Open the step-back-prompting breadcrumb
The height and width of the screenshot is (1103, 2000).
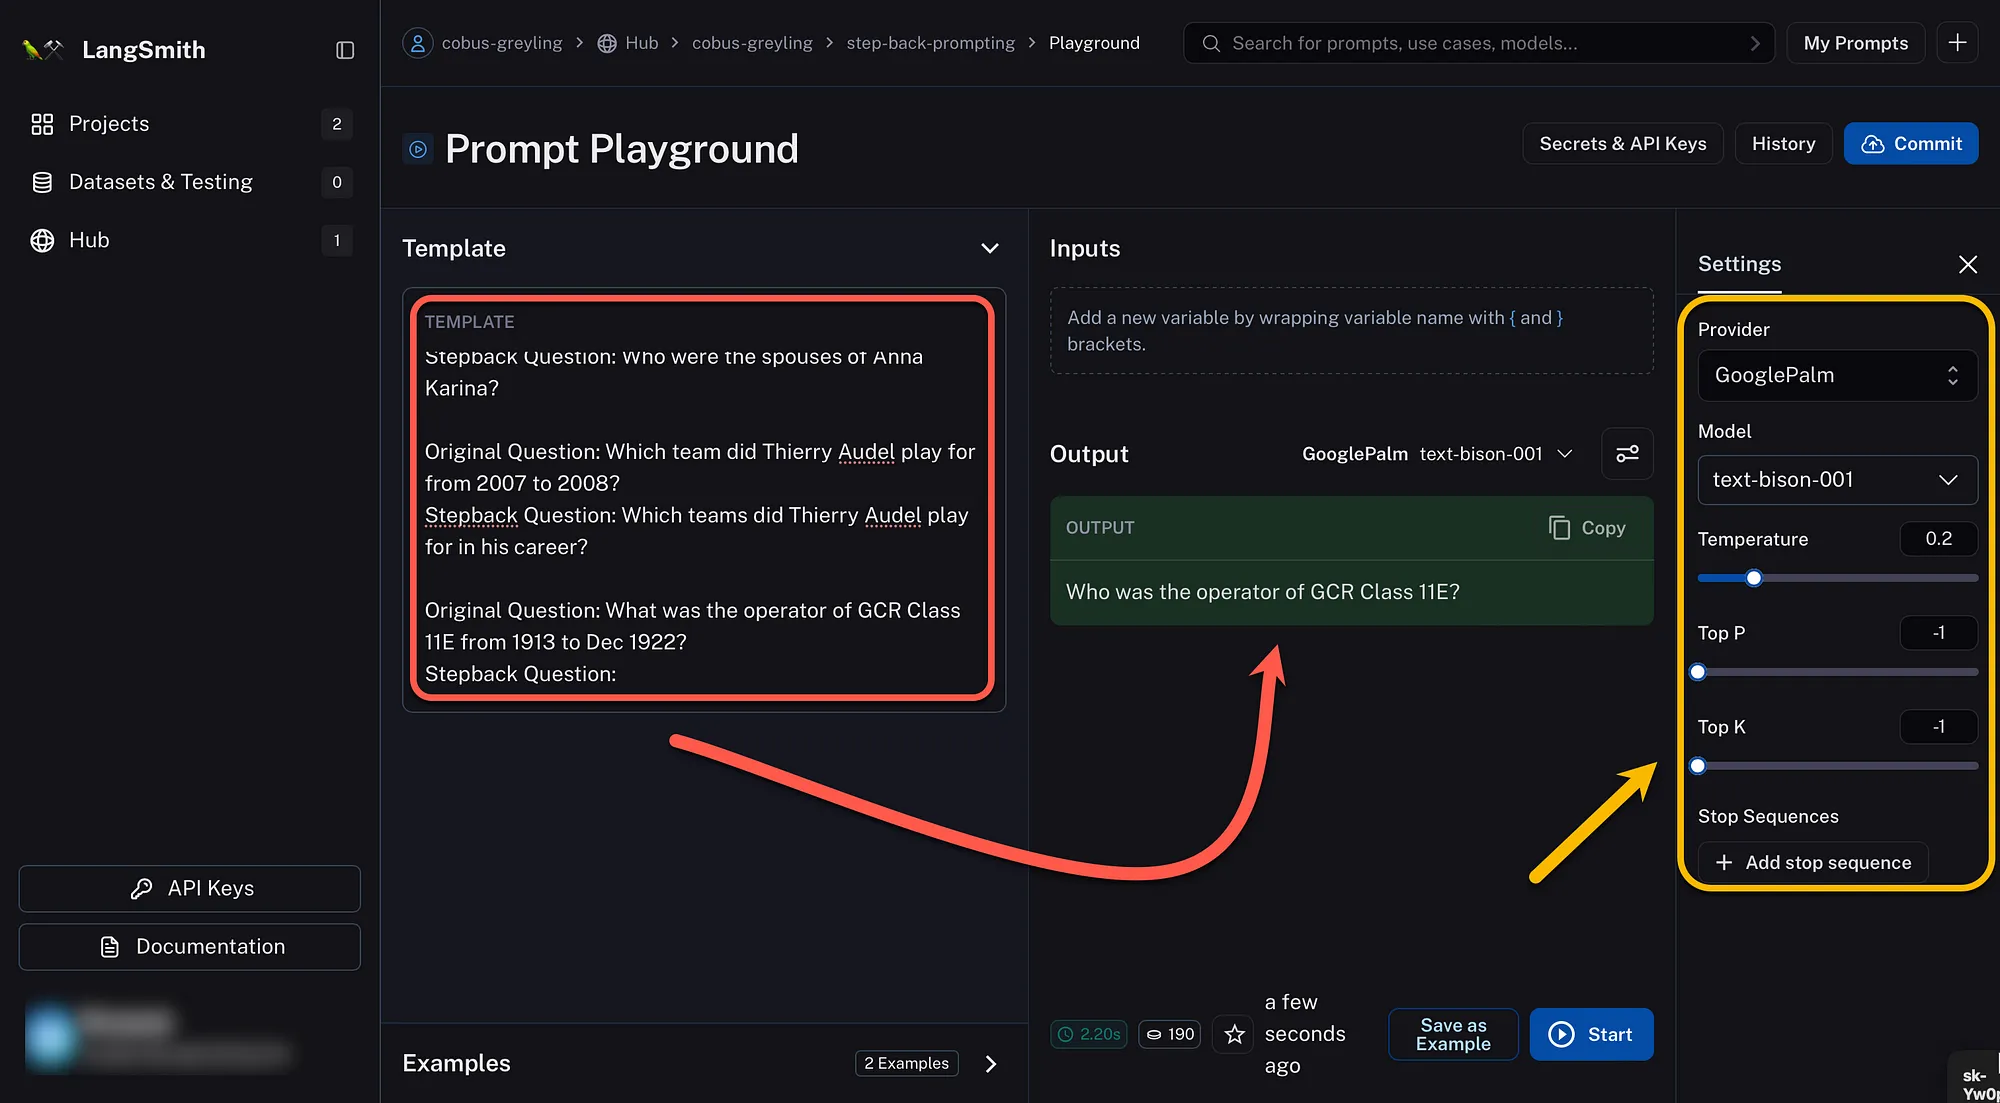coord(930,43)
